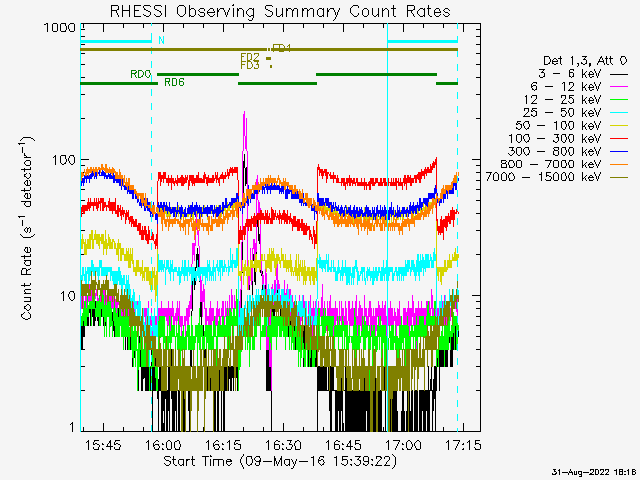Click the y-axis tick label '100'
Screen dimensions: 640x480
click(x=64, y=160)
